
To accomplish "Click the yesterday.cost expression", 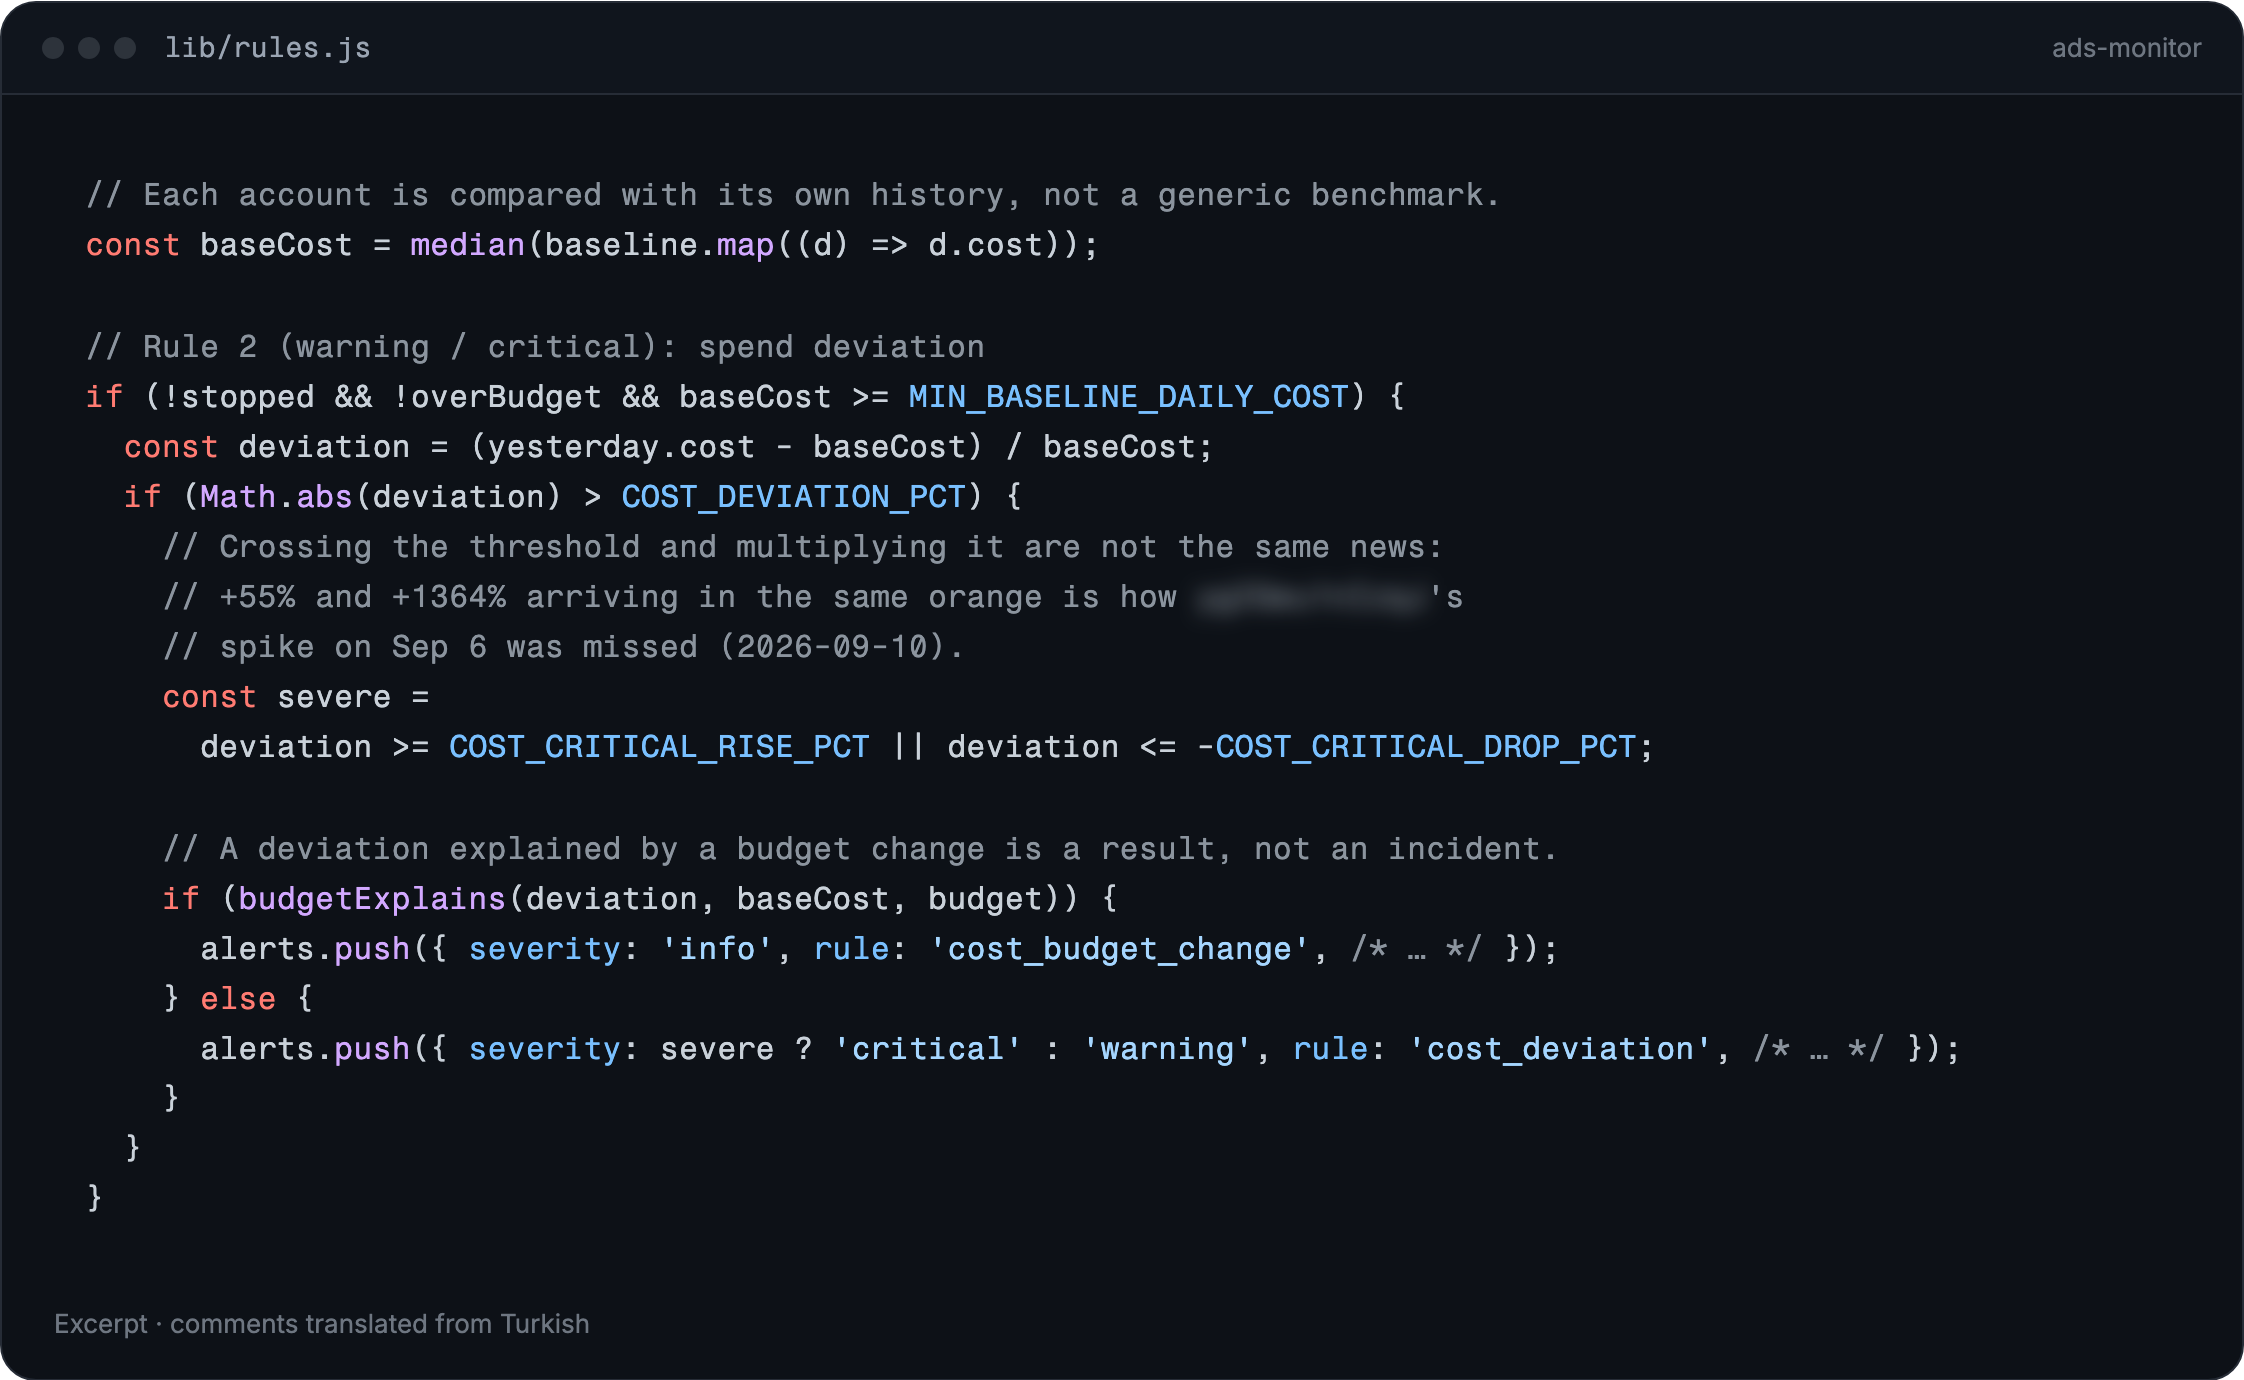I will point(621,447).
